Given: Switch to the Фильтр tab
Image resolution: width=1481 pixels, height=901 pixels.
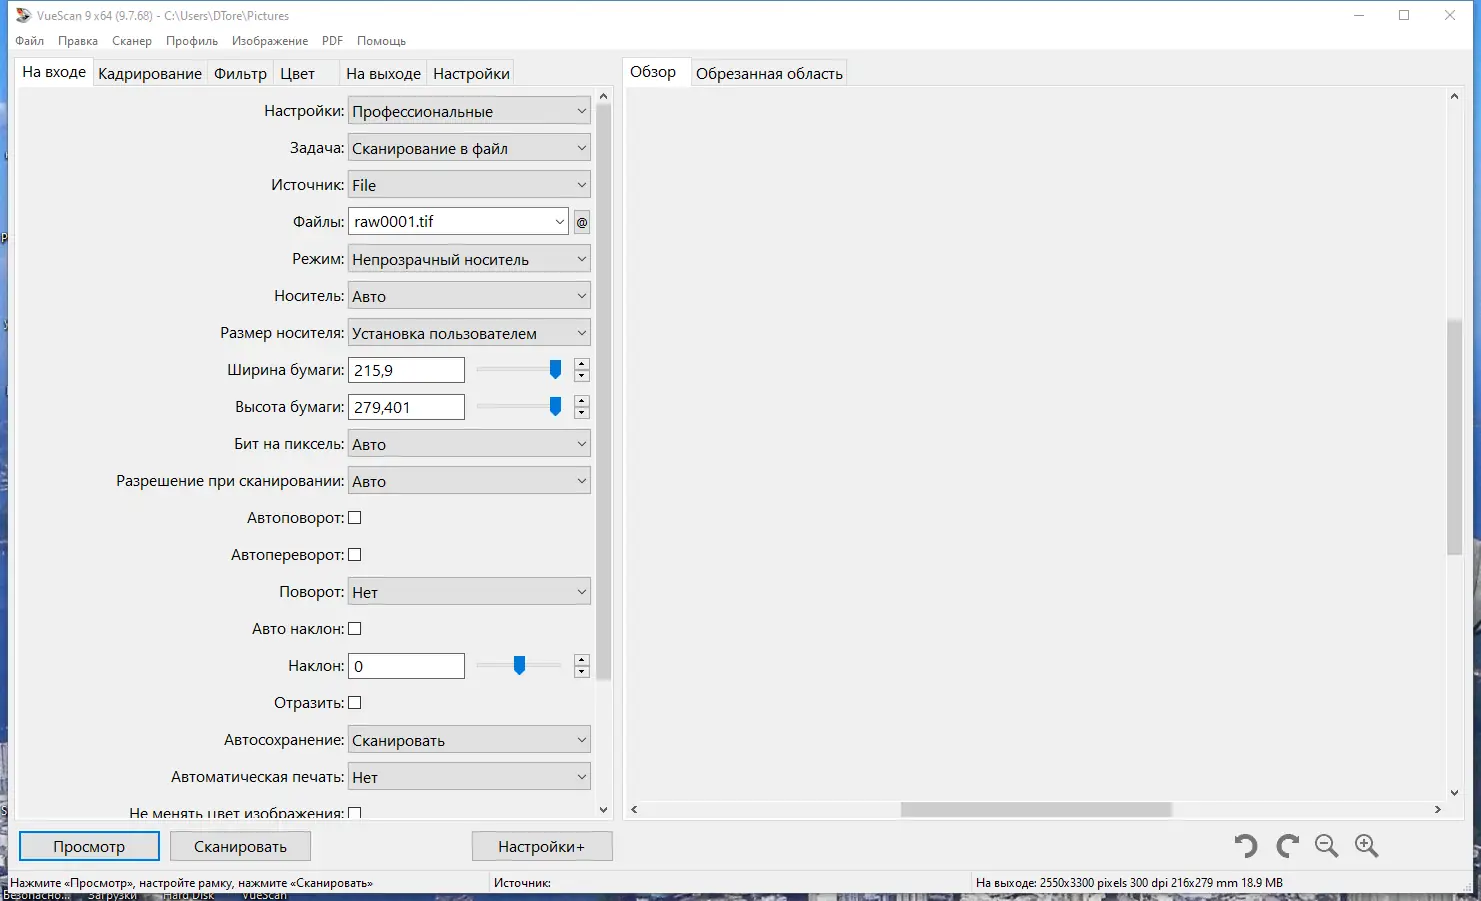Looking at the screenshot, I should [240, 74].
